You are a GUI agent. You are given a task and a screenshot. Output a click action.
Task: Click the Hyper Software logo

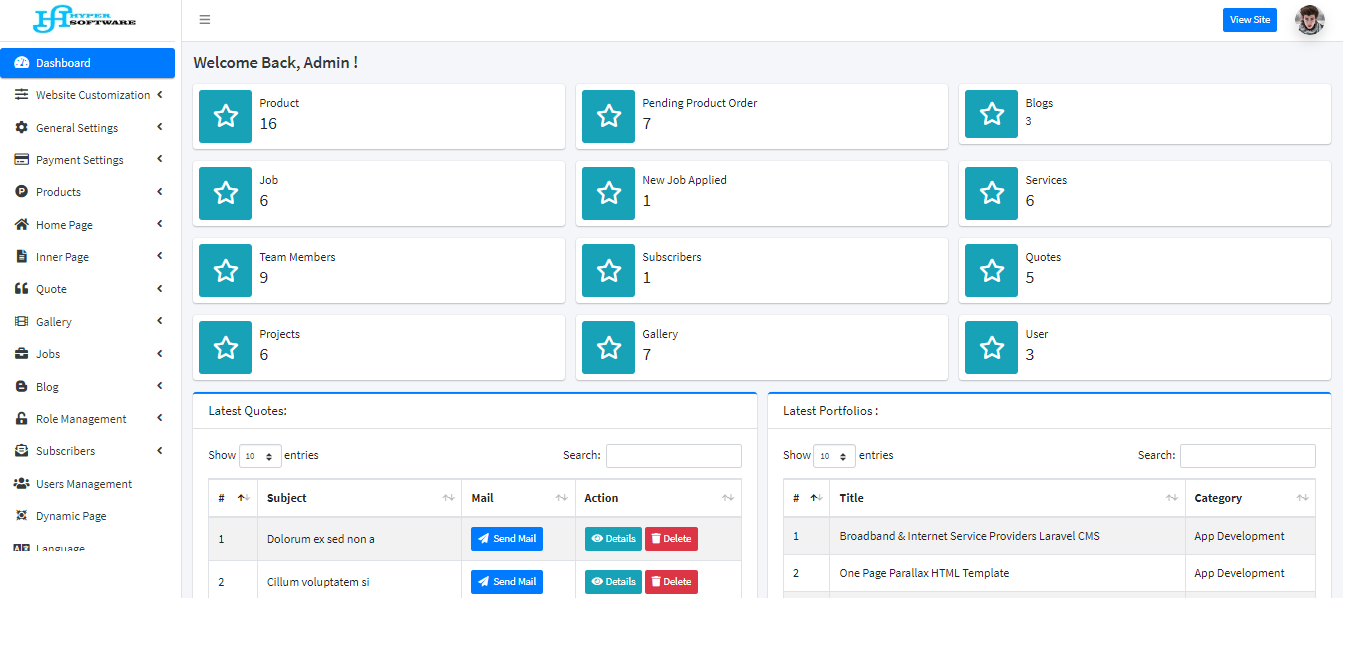tap(85, 20)
